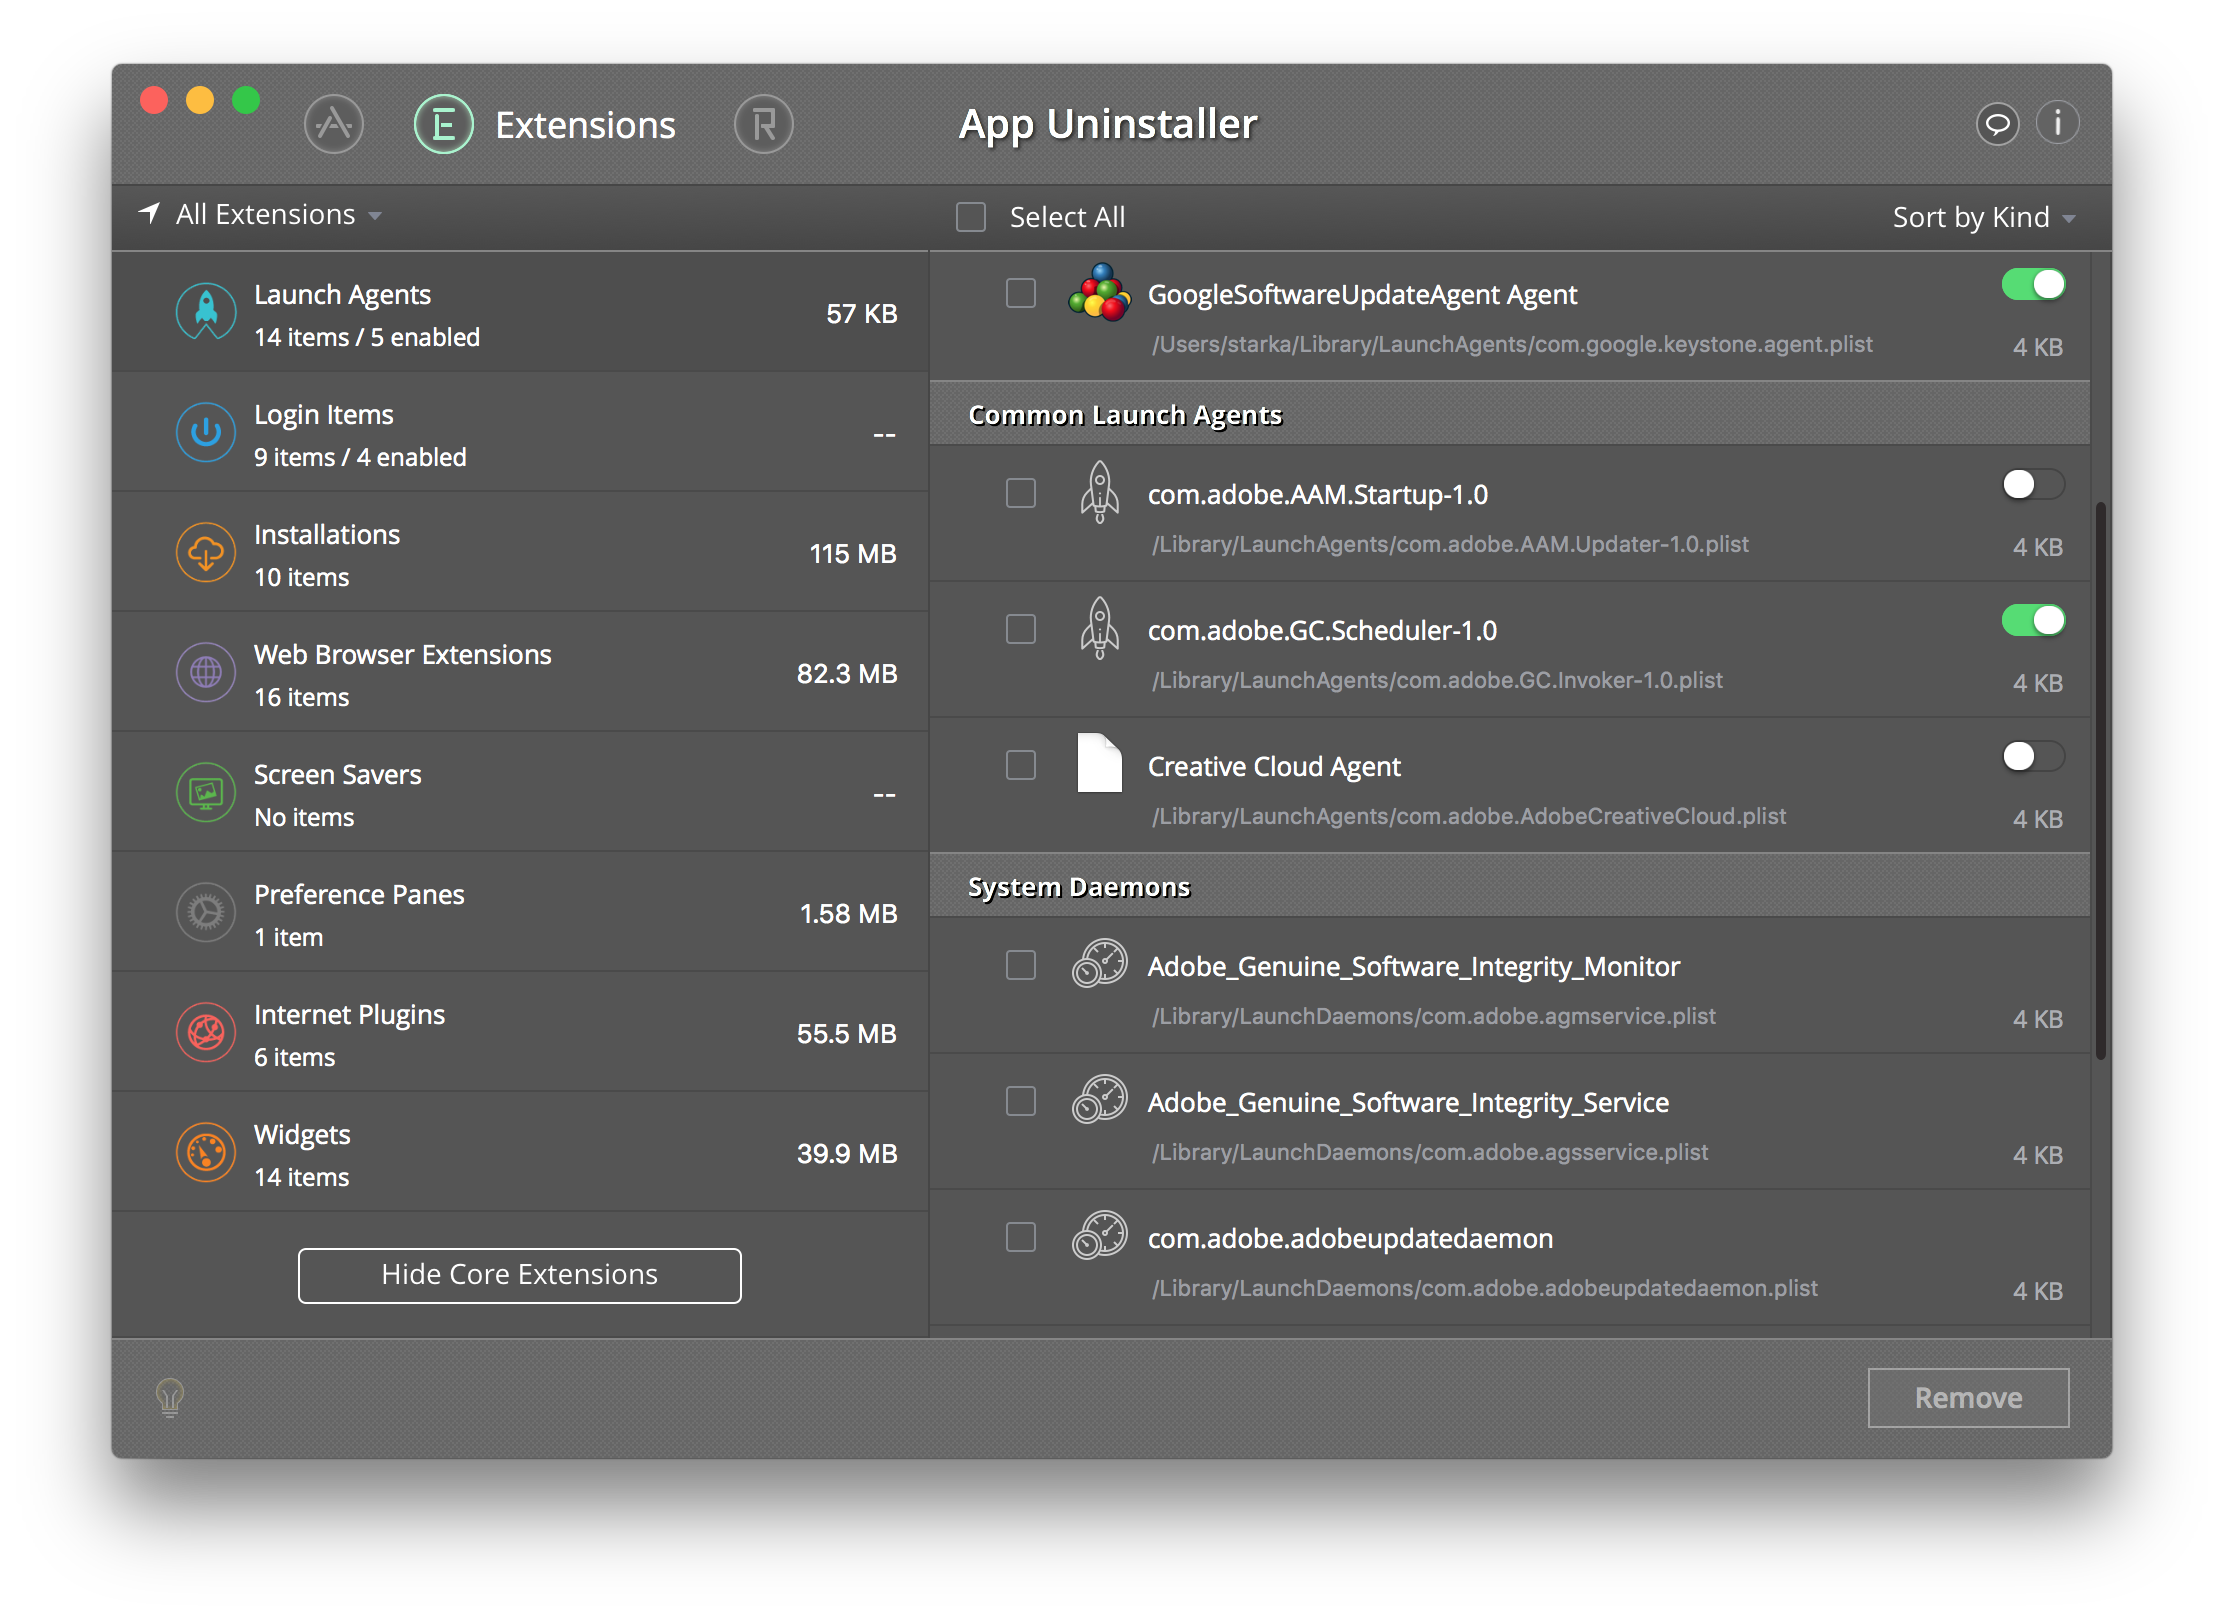Click the Hide Core Extensions button
This screenshot has height=1618, width=2224.
pyautogui.click(x=518, y=1274)
